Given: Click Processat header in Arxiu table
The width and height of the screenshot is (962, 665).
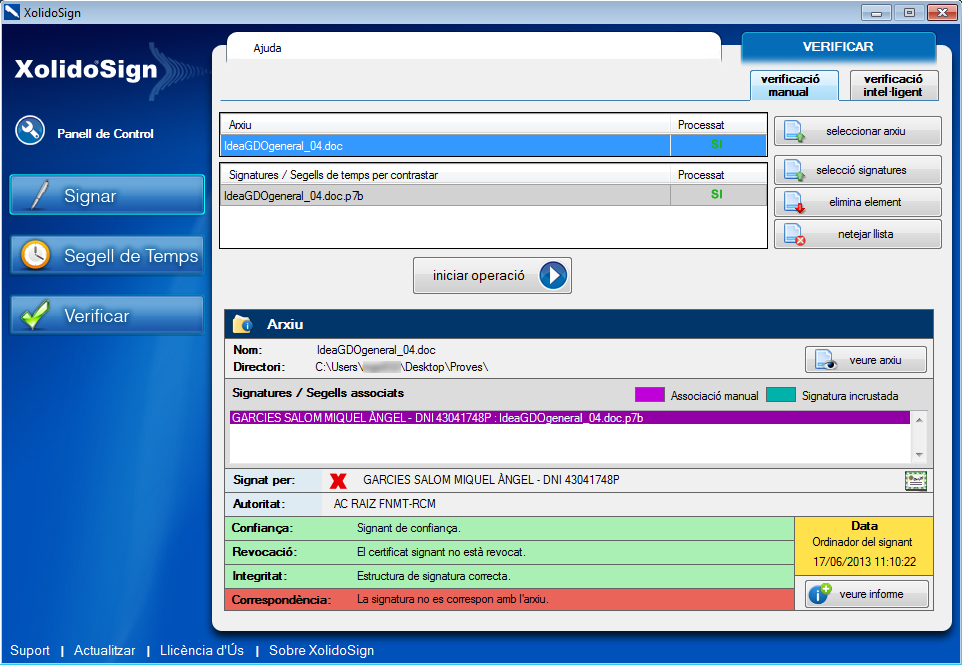Looking at the screenshot, I should pos(718,125).
